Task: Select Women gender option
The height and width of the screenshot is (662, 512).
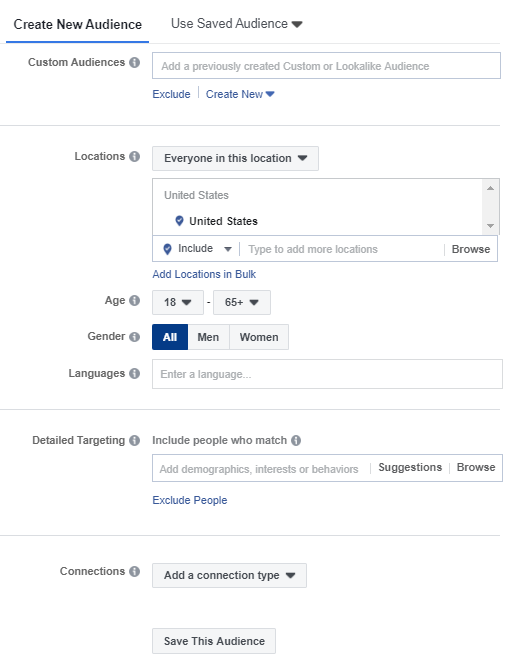Action: tap(259, 337)
